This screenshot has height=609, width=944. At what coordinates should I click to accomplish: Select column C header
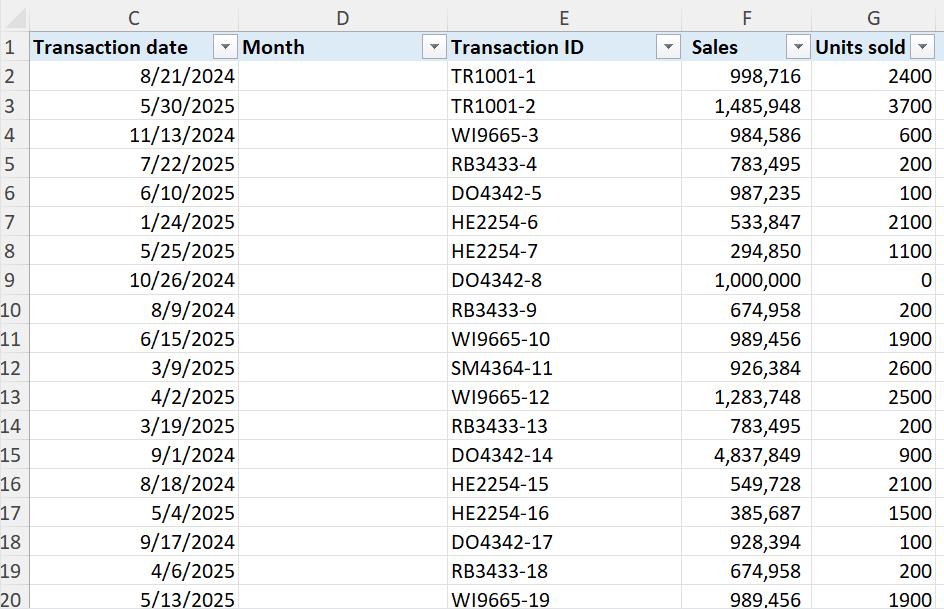[x=134, y=18]
